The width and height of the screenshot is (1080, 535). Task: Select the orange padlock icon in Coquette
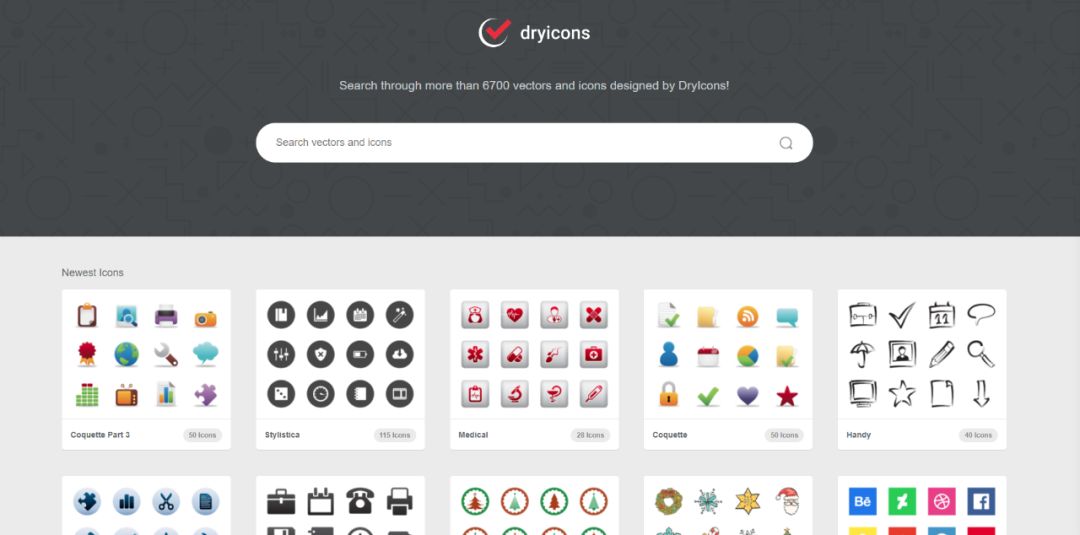tap(668, 394)
